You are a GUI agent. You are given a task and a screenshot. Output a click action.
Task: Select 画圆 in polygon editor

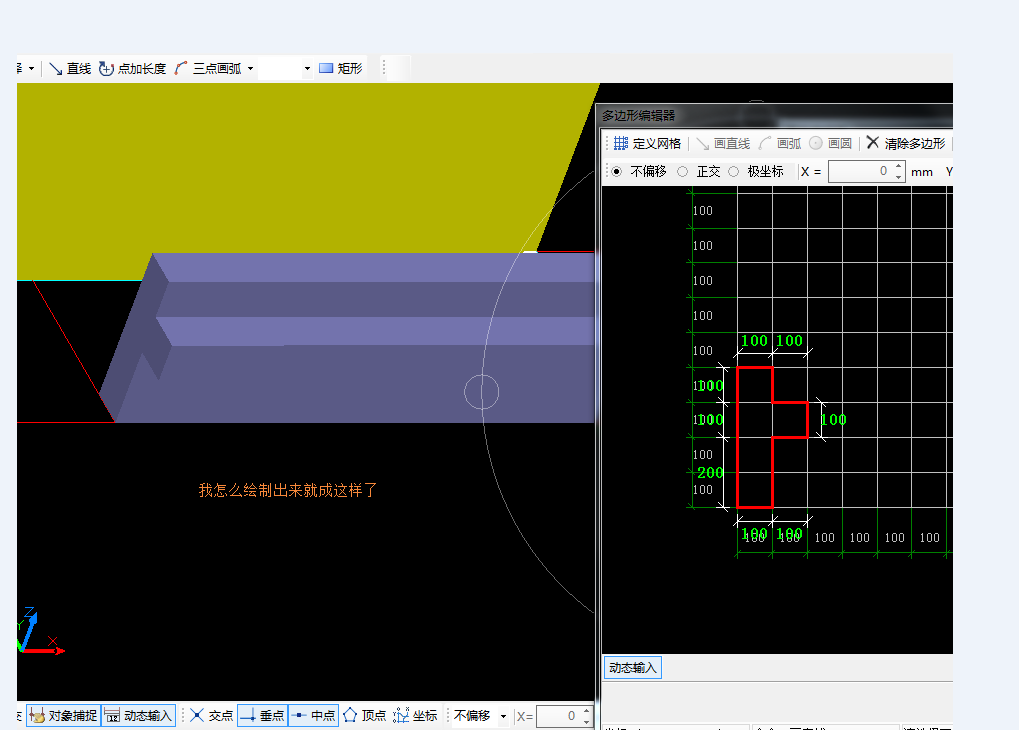[831, 143]
